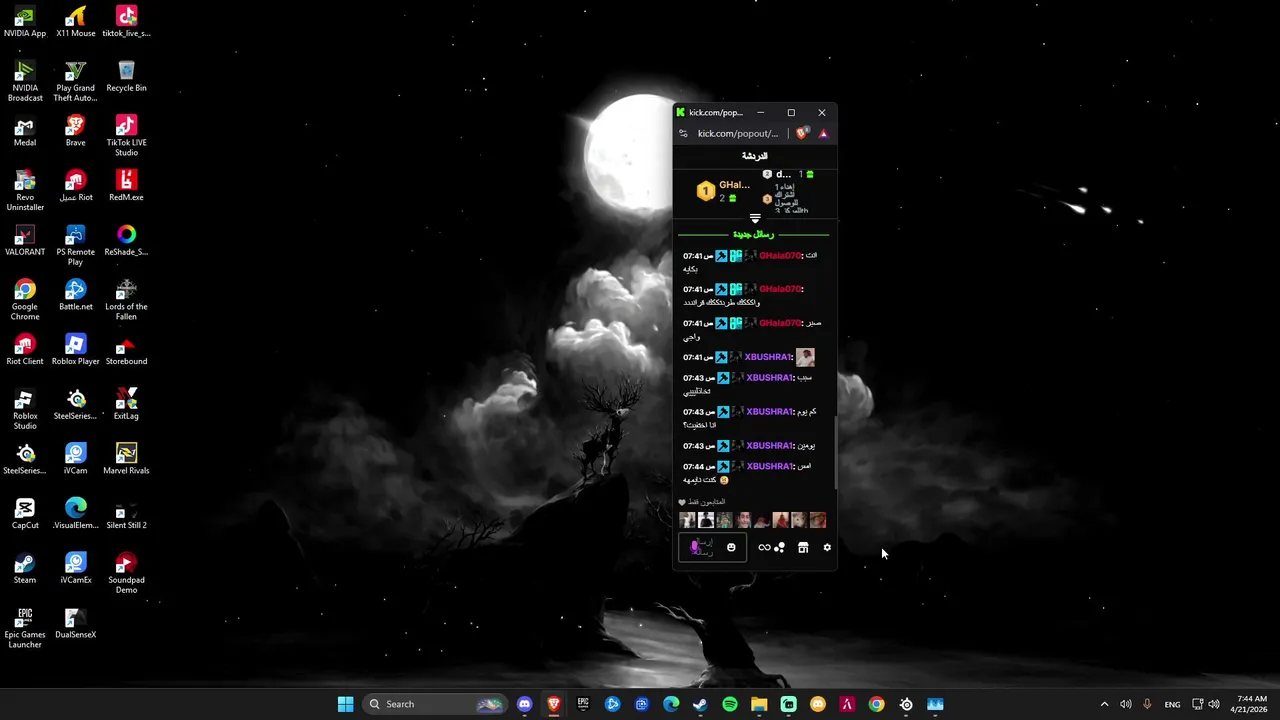Open File Explorer from the taskbar
The image size is (1280, 720).
tap(759, 704)
